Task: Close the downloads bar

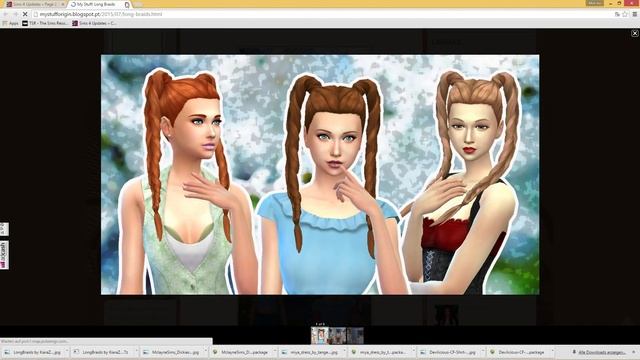Action: pos(634,351)
